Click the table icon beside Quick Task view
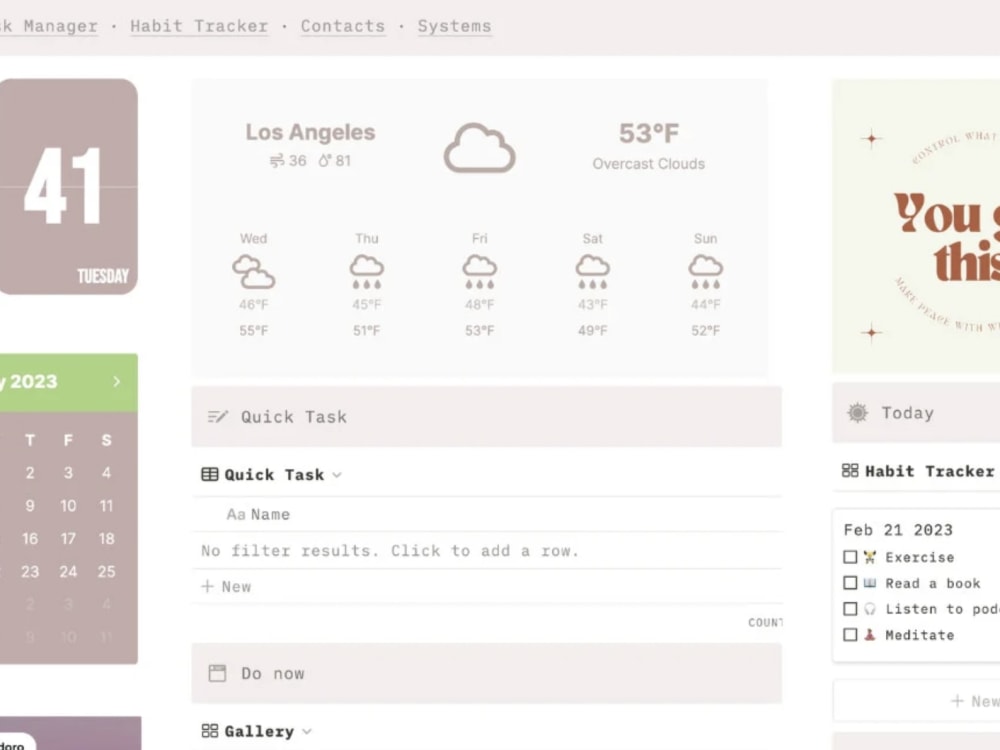Image resolution: width=1000 pixels, height=750 pixels. pyautogui.click(x=209, y=474)
